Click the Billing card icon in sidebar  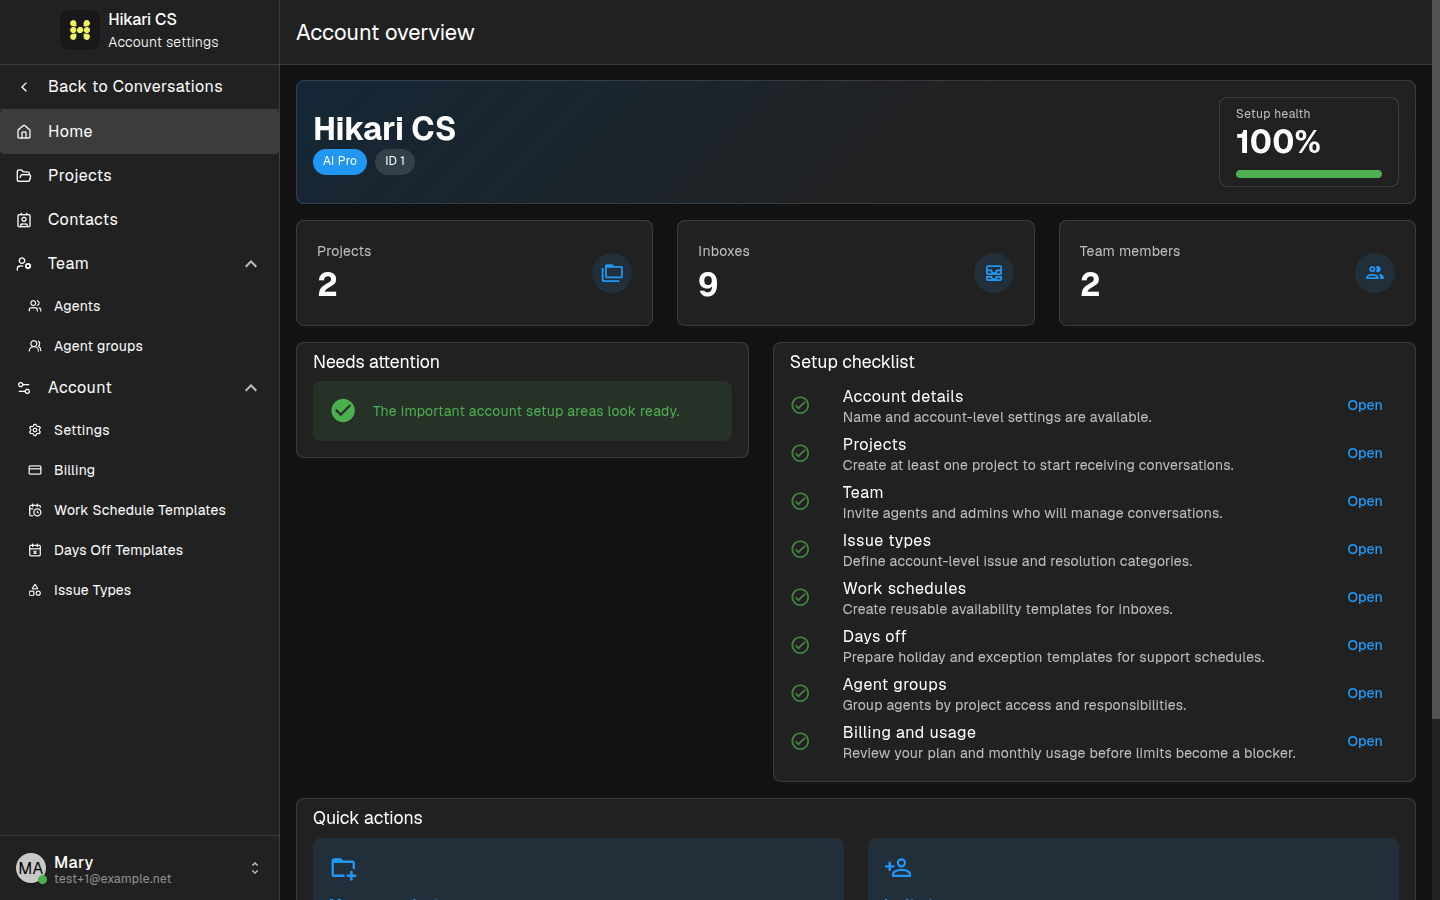pyautogui.click(x=35, y=470)
